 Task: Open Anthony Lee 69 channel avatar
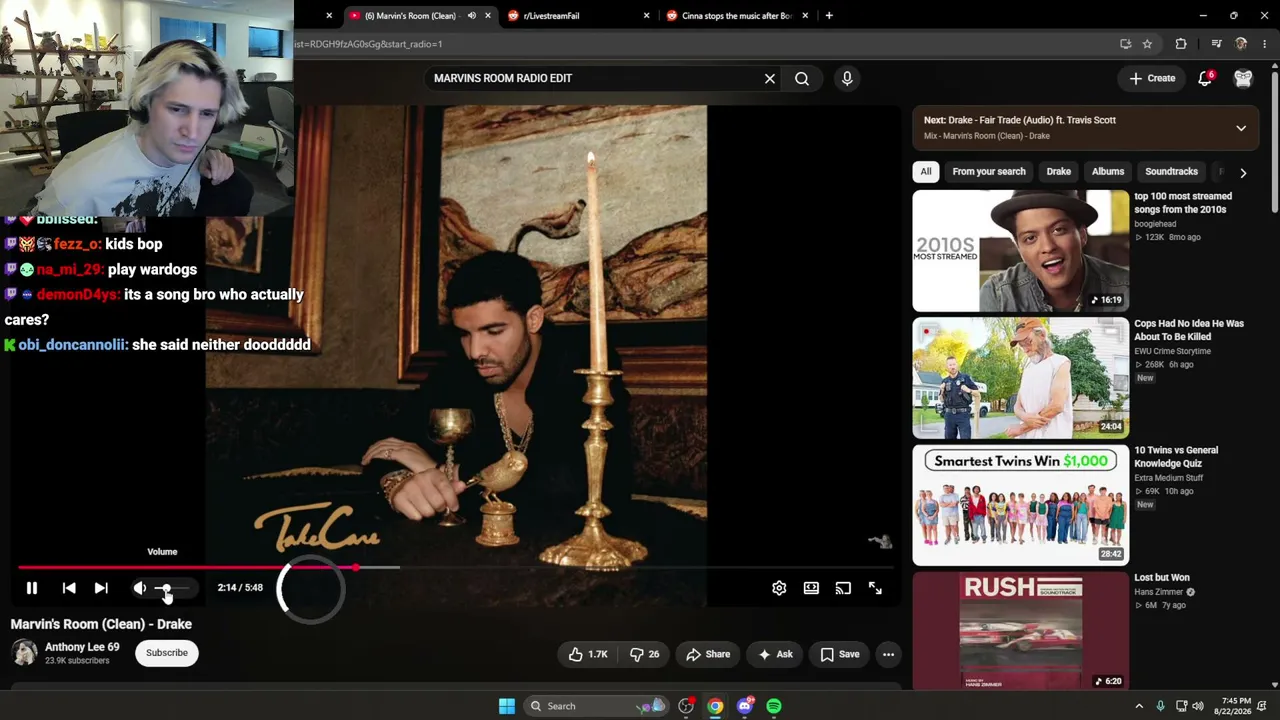point(24,653)
